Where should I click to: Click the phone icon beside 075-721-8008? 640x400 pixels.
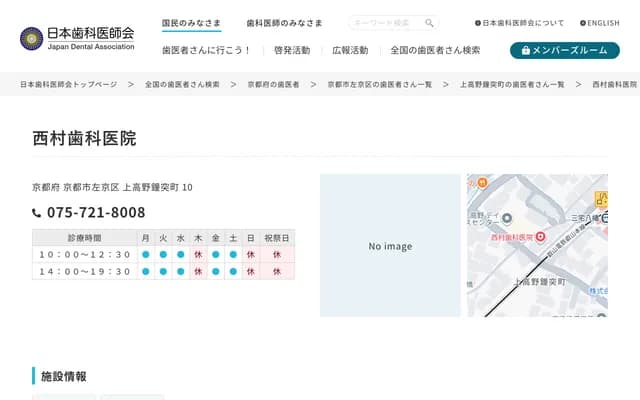[x=37, y=213]
